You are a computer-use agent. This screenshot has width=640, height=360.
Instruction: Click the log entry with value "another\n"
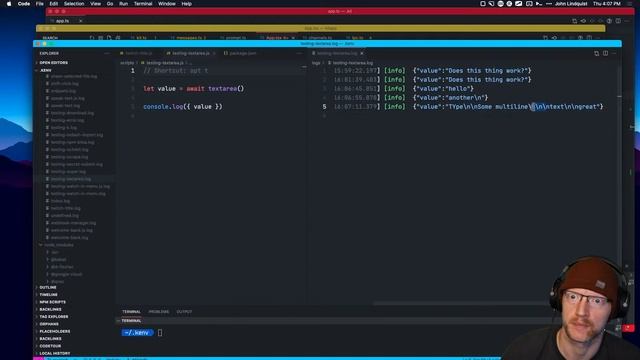click(411, 98)
